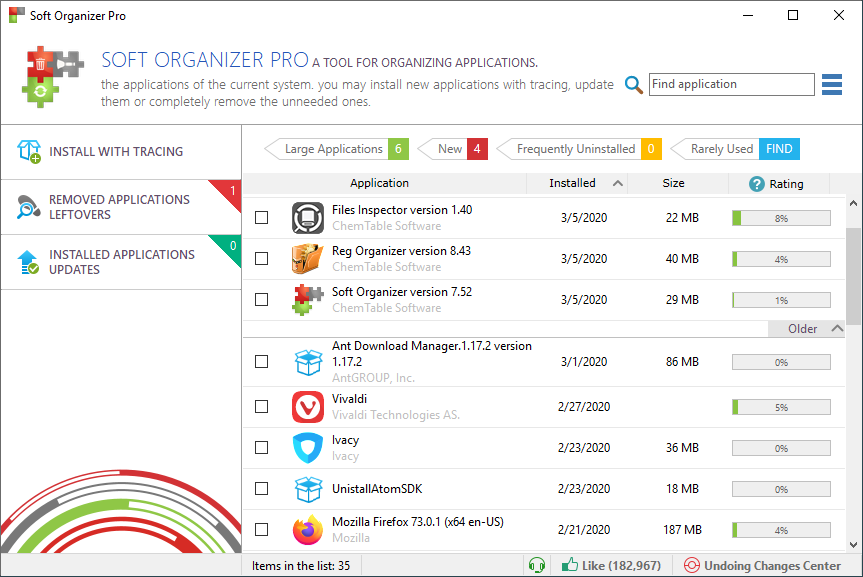
Task: Click the thumbs-up Like icon
Action: coord(570,565)
